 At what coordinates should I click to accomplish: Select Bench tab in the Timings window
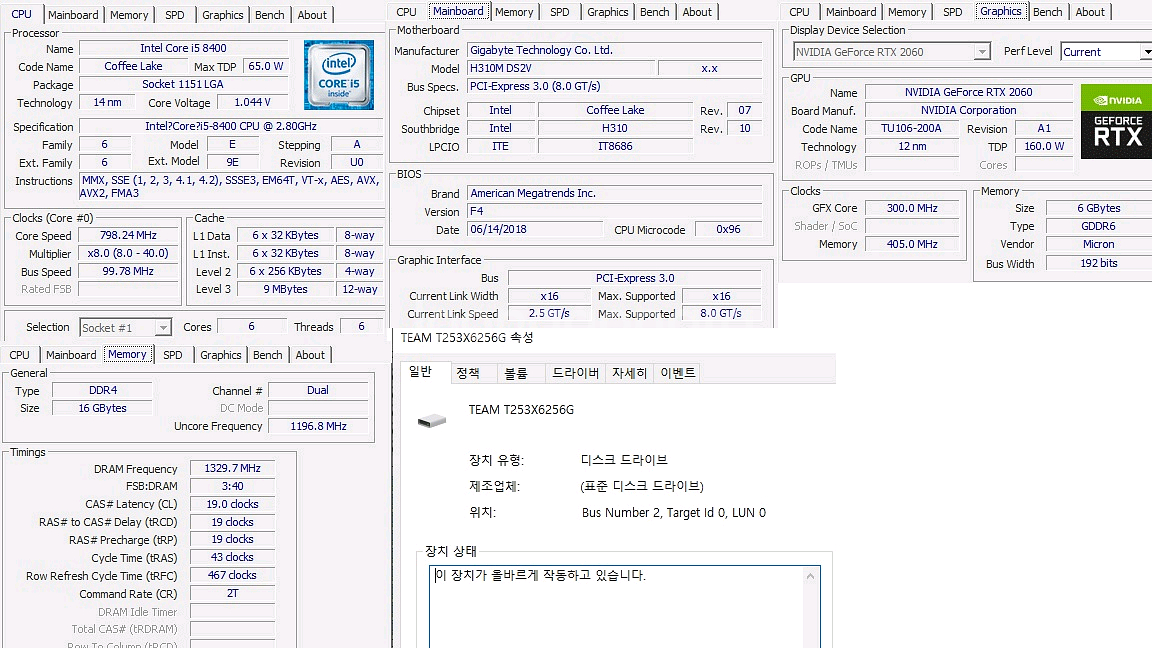267,355
